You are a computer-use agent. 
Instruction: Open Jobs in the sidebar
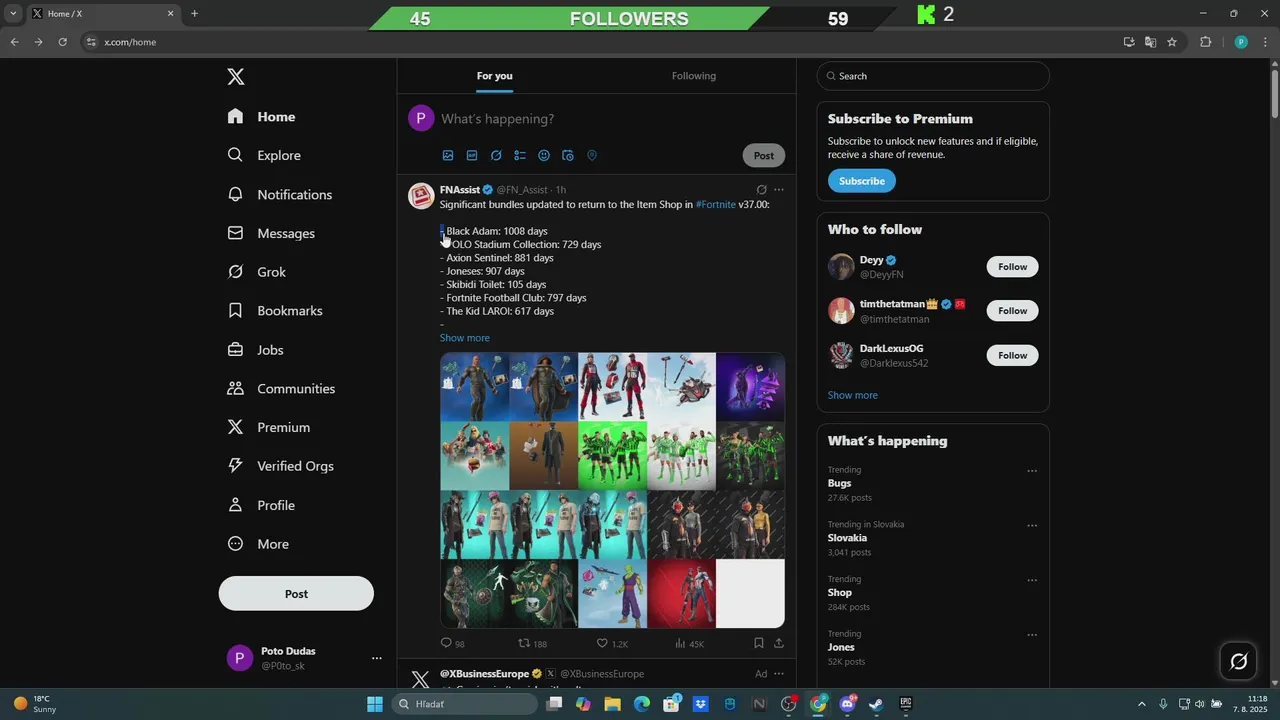255,350
